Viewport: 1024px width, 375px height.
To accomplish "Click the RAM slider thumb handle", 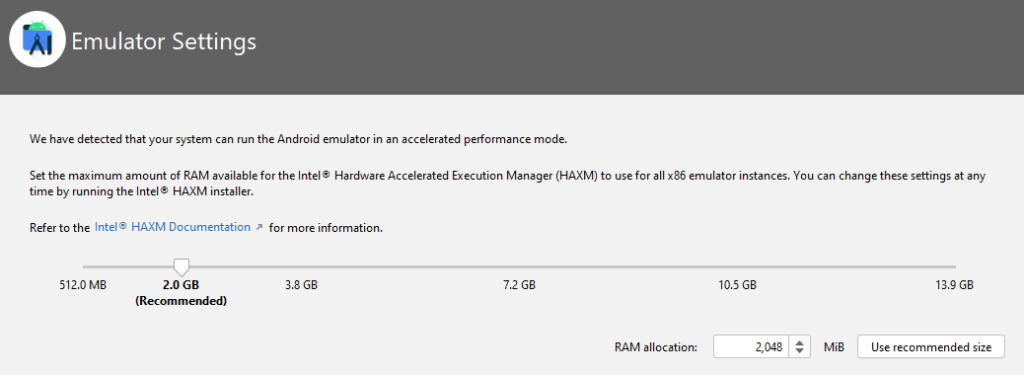I will pos(182,267).
